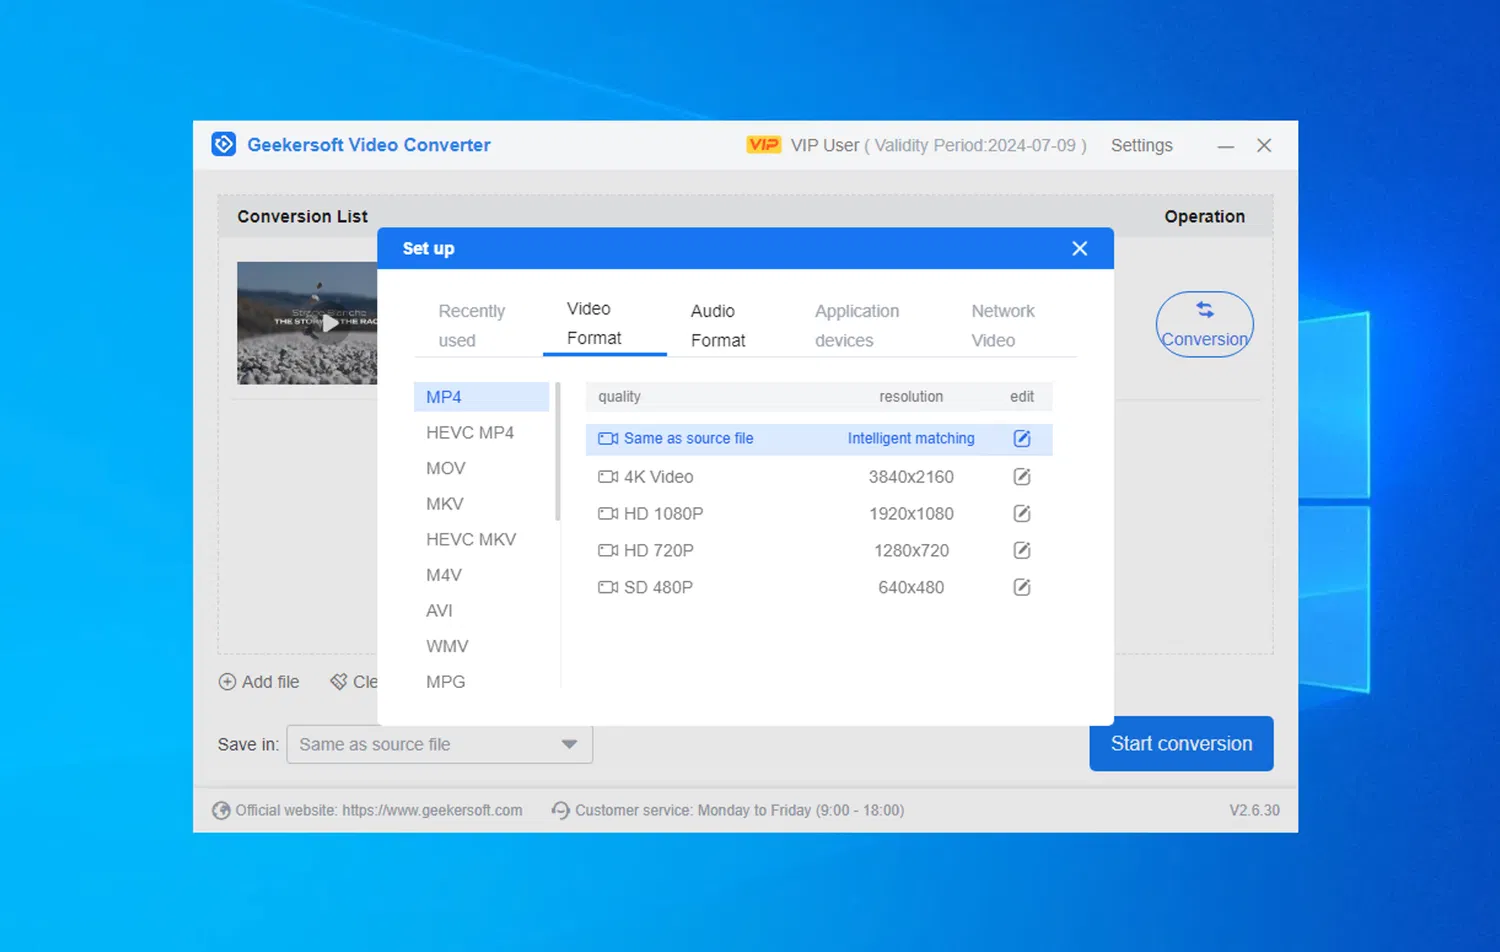Click edit icon for HD 1080P row
Screen dimensions: 1500x952
[x=1022, y=513]
